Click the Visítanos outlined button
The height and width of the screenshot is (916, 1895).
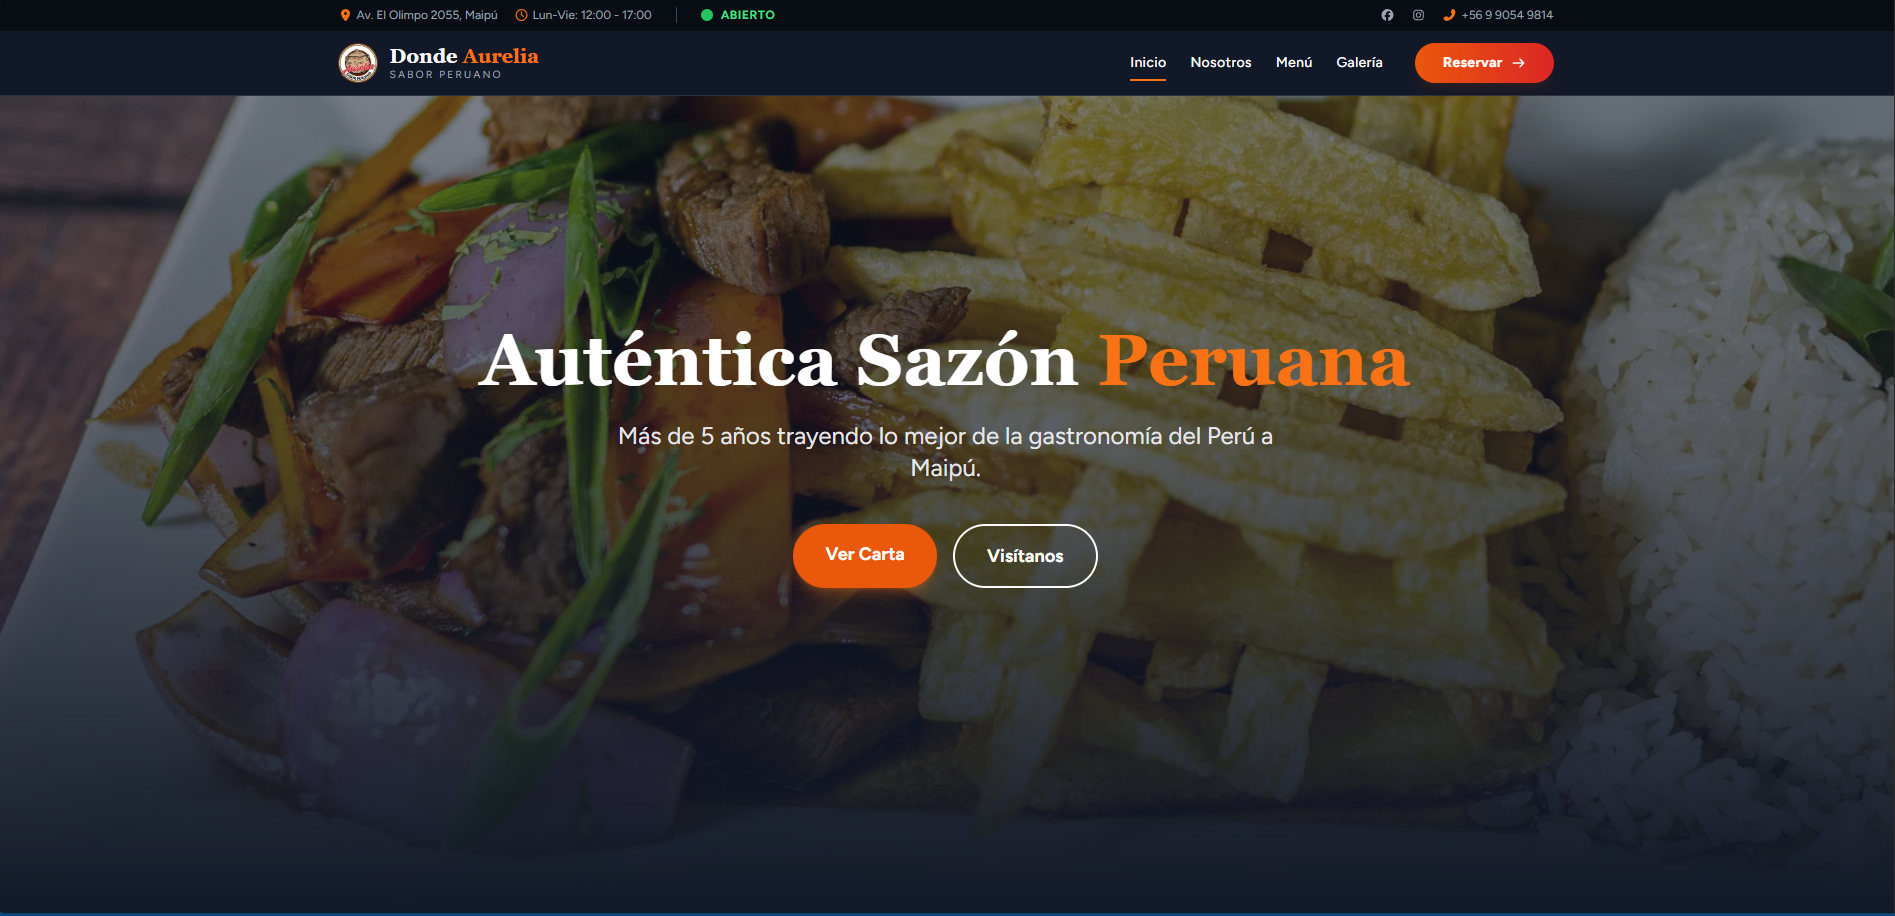pos(1025,556)
